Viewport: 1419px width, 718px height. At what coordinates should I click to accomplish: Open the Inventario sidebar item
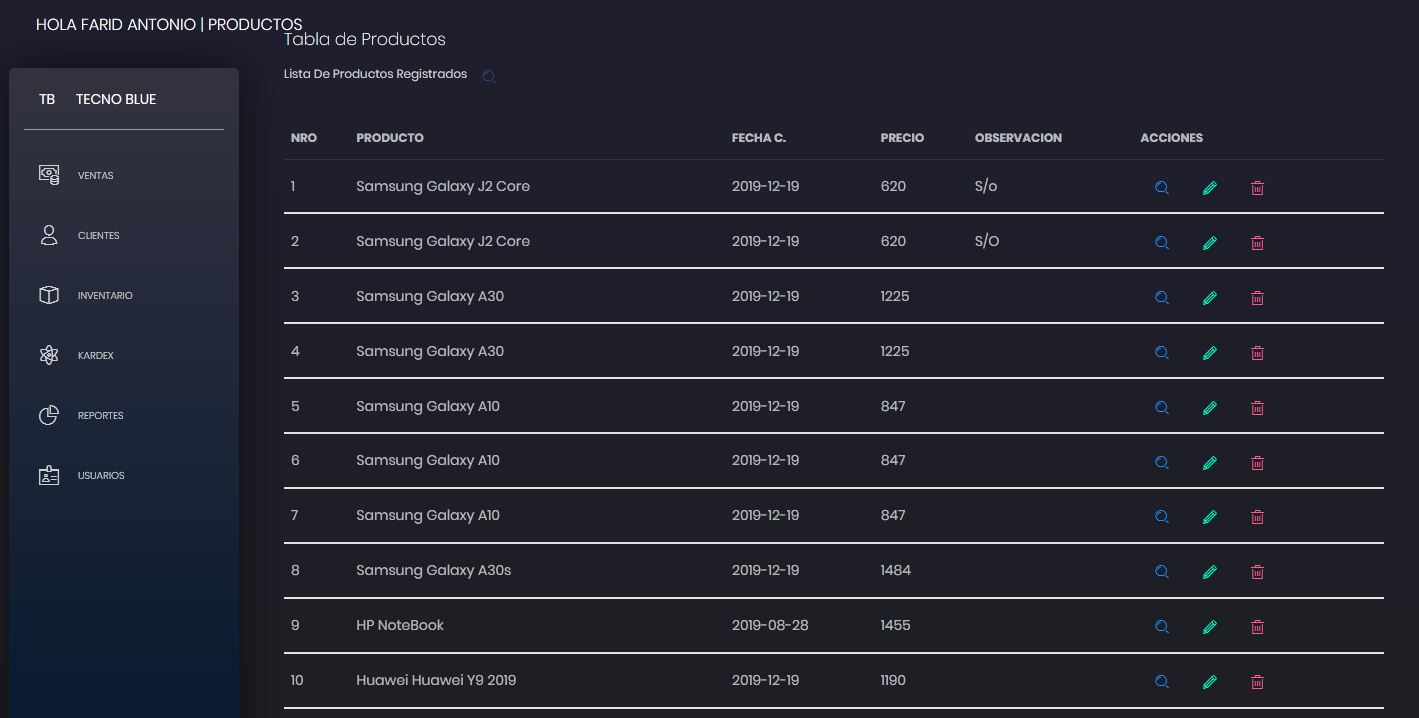tap(104, 296)
